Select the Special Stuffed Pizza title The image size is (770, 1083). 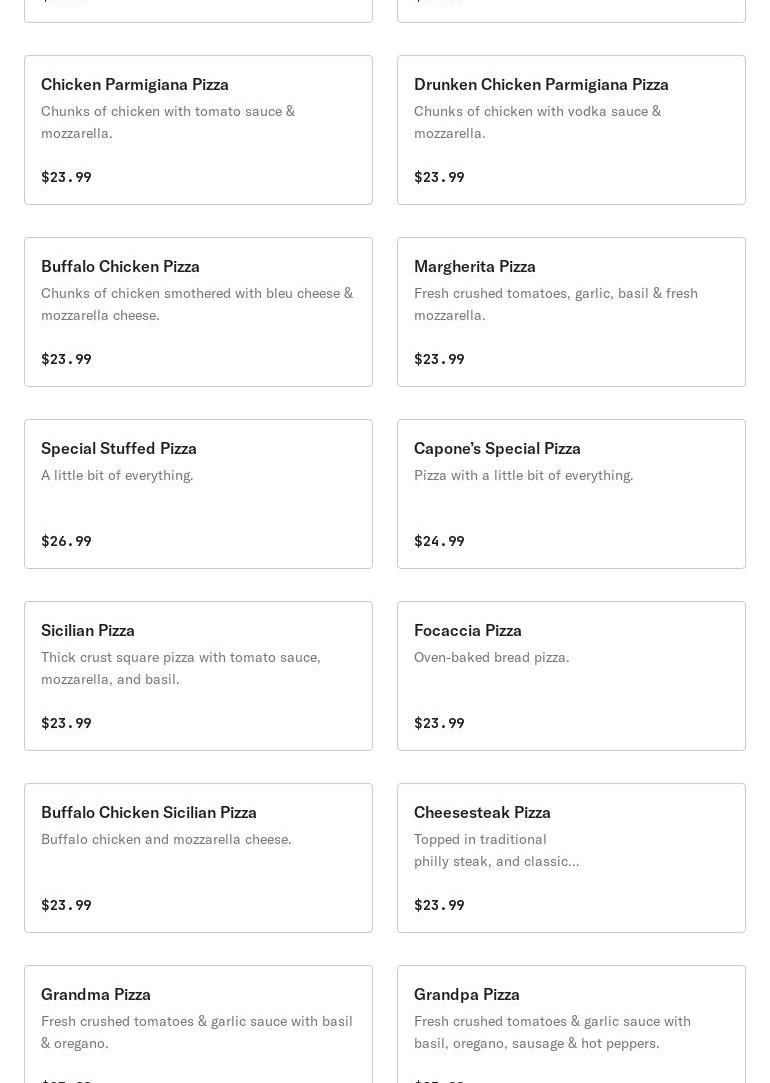pyautogui.click(x=119, y=448)
